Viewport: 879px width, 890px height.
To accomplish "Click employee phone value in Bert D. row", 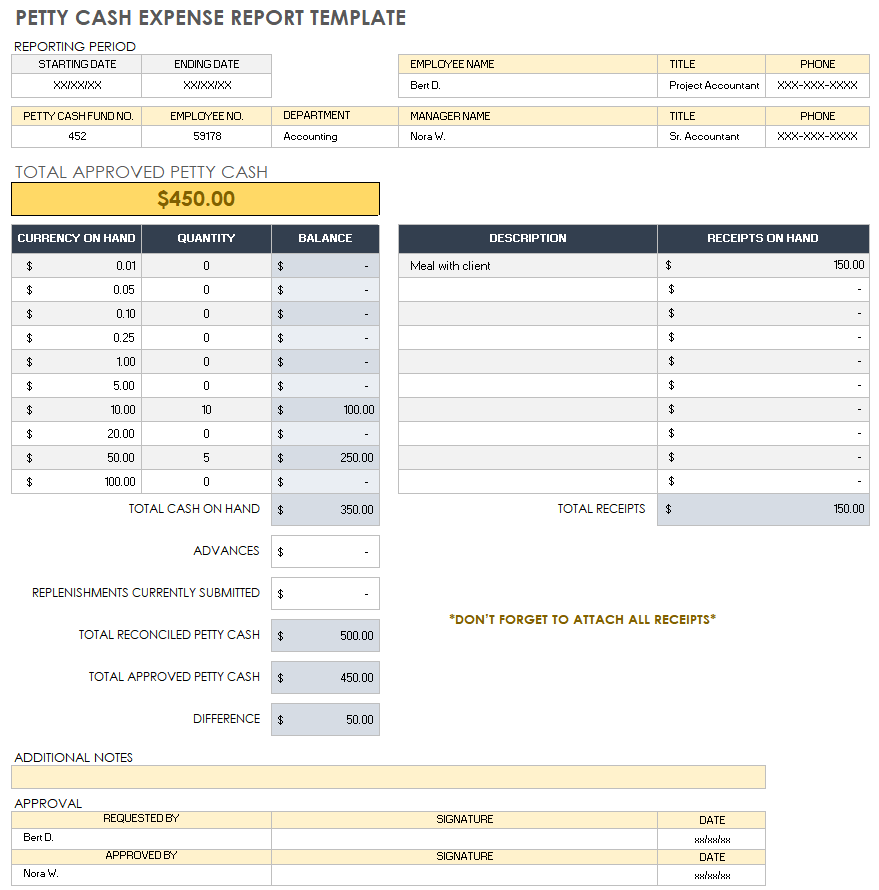I will [817, 85].
